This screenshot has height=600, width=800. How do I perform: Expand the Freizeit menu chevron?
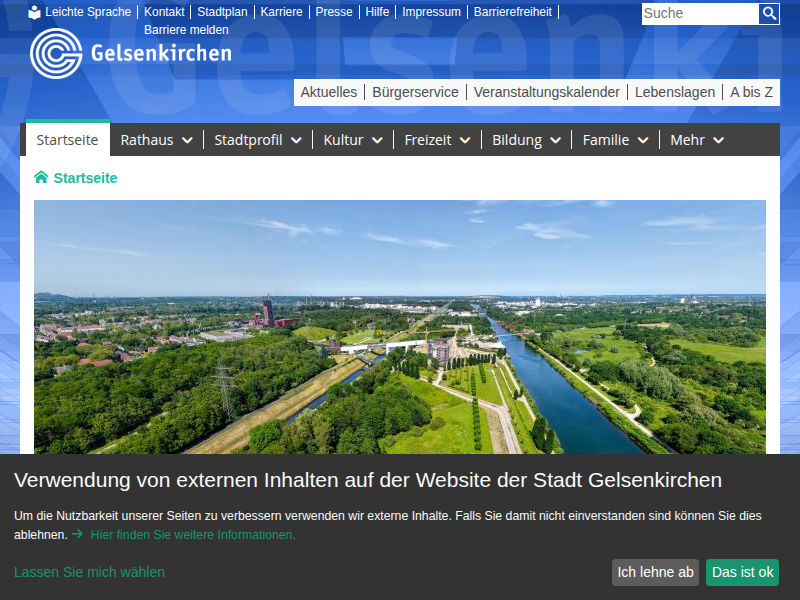465,140
